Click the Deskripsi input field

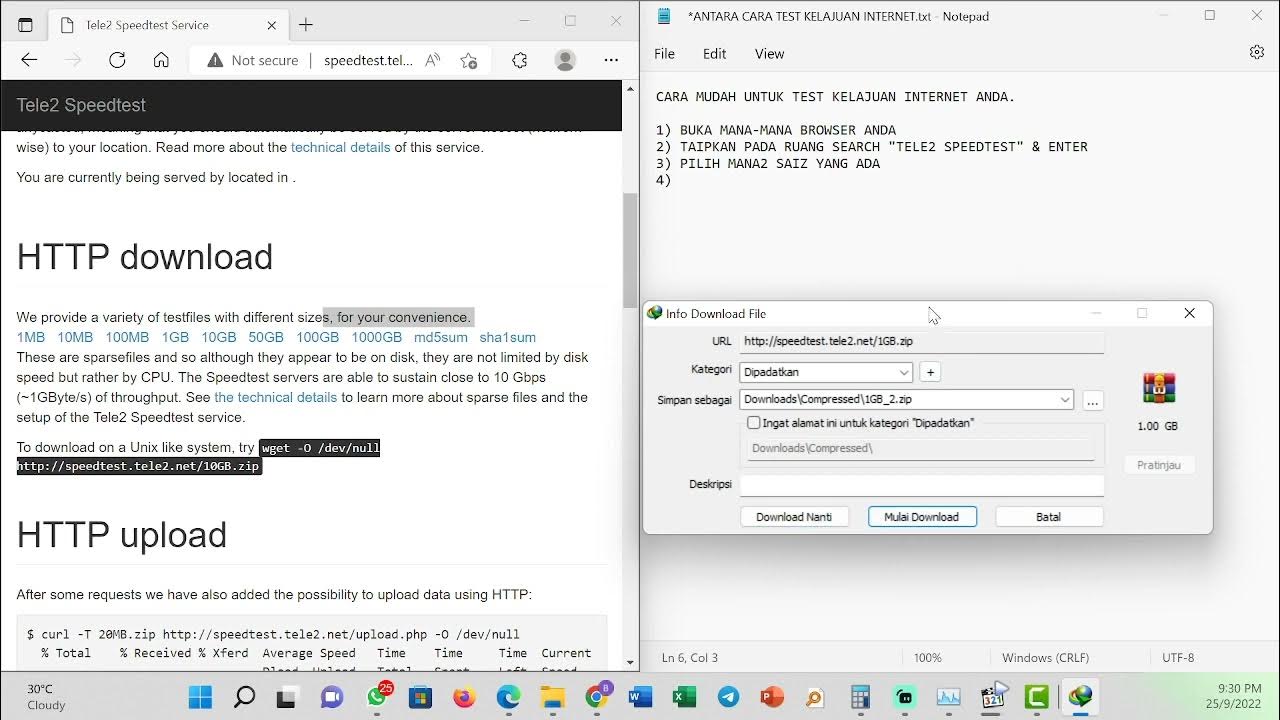(922, 485)
